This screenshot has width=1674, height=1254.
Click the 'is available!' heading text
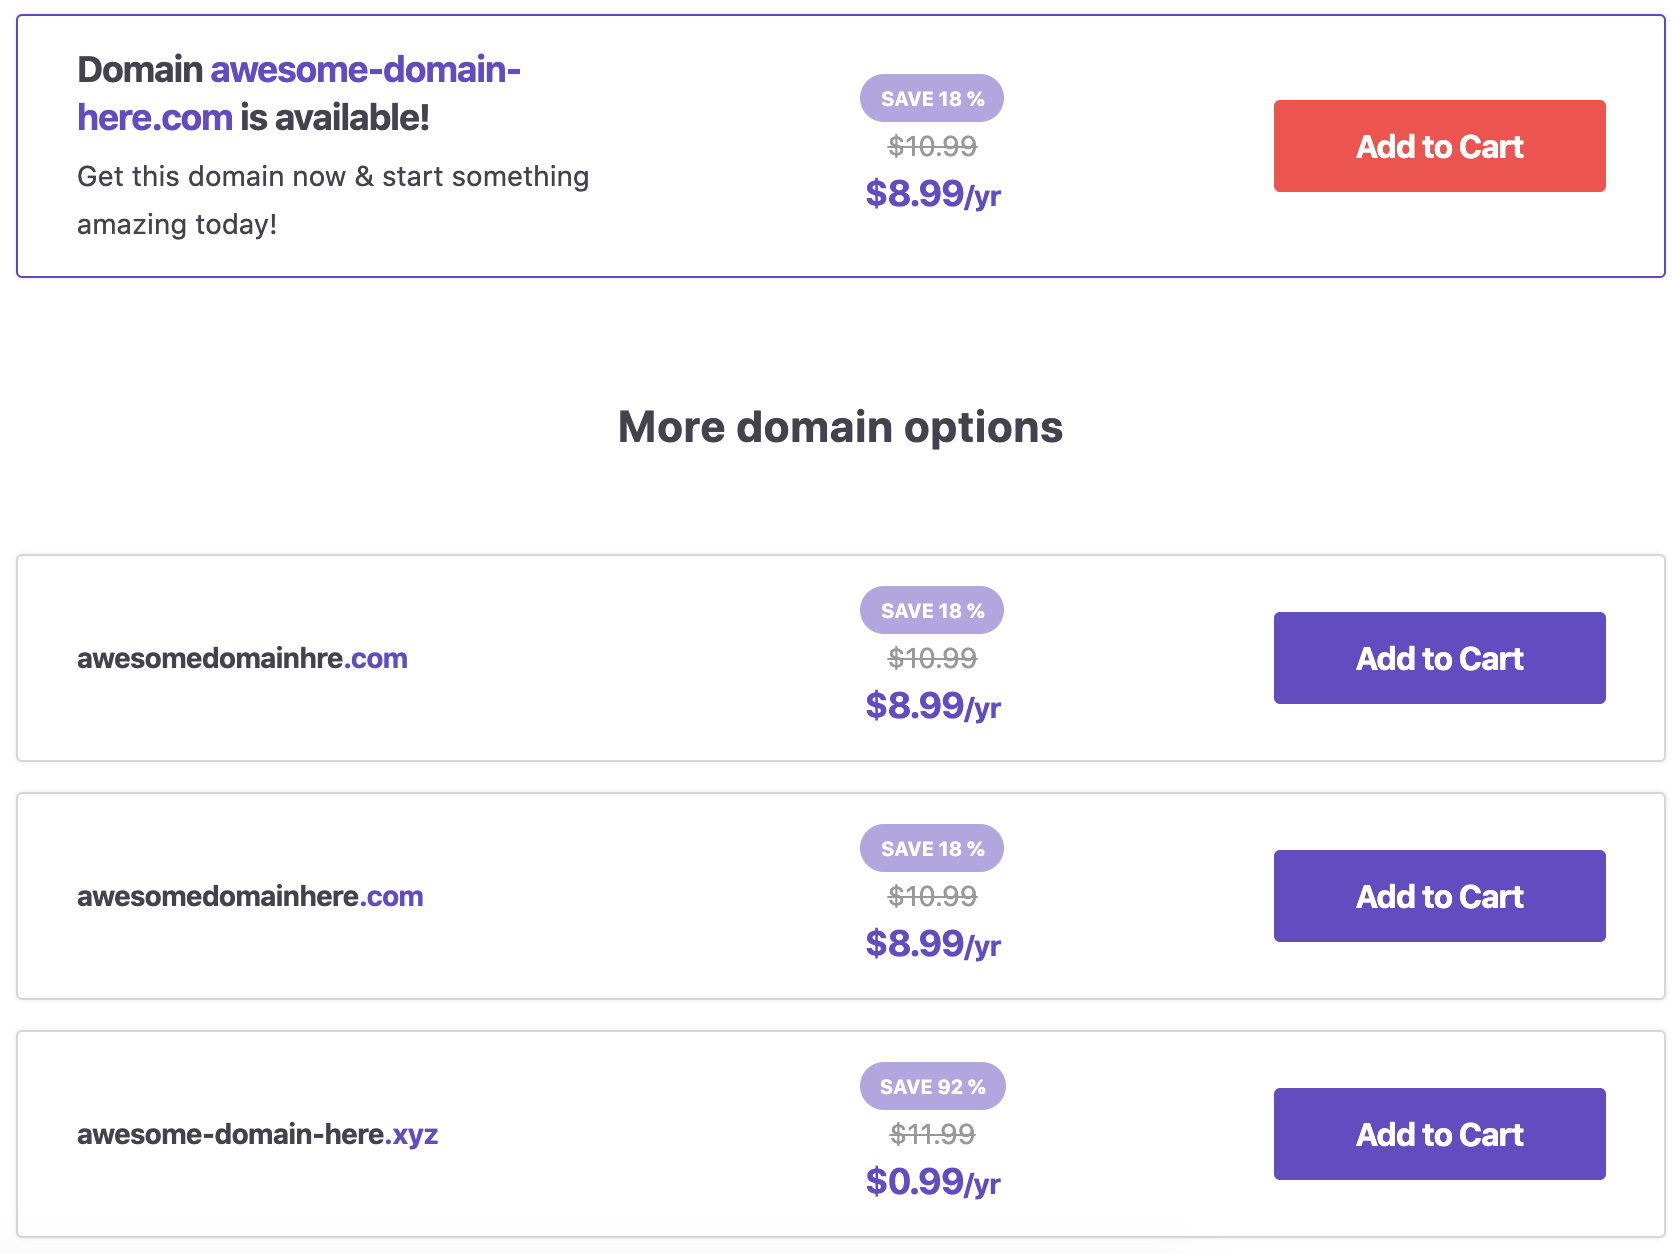[334, 118]
